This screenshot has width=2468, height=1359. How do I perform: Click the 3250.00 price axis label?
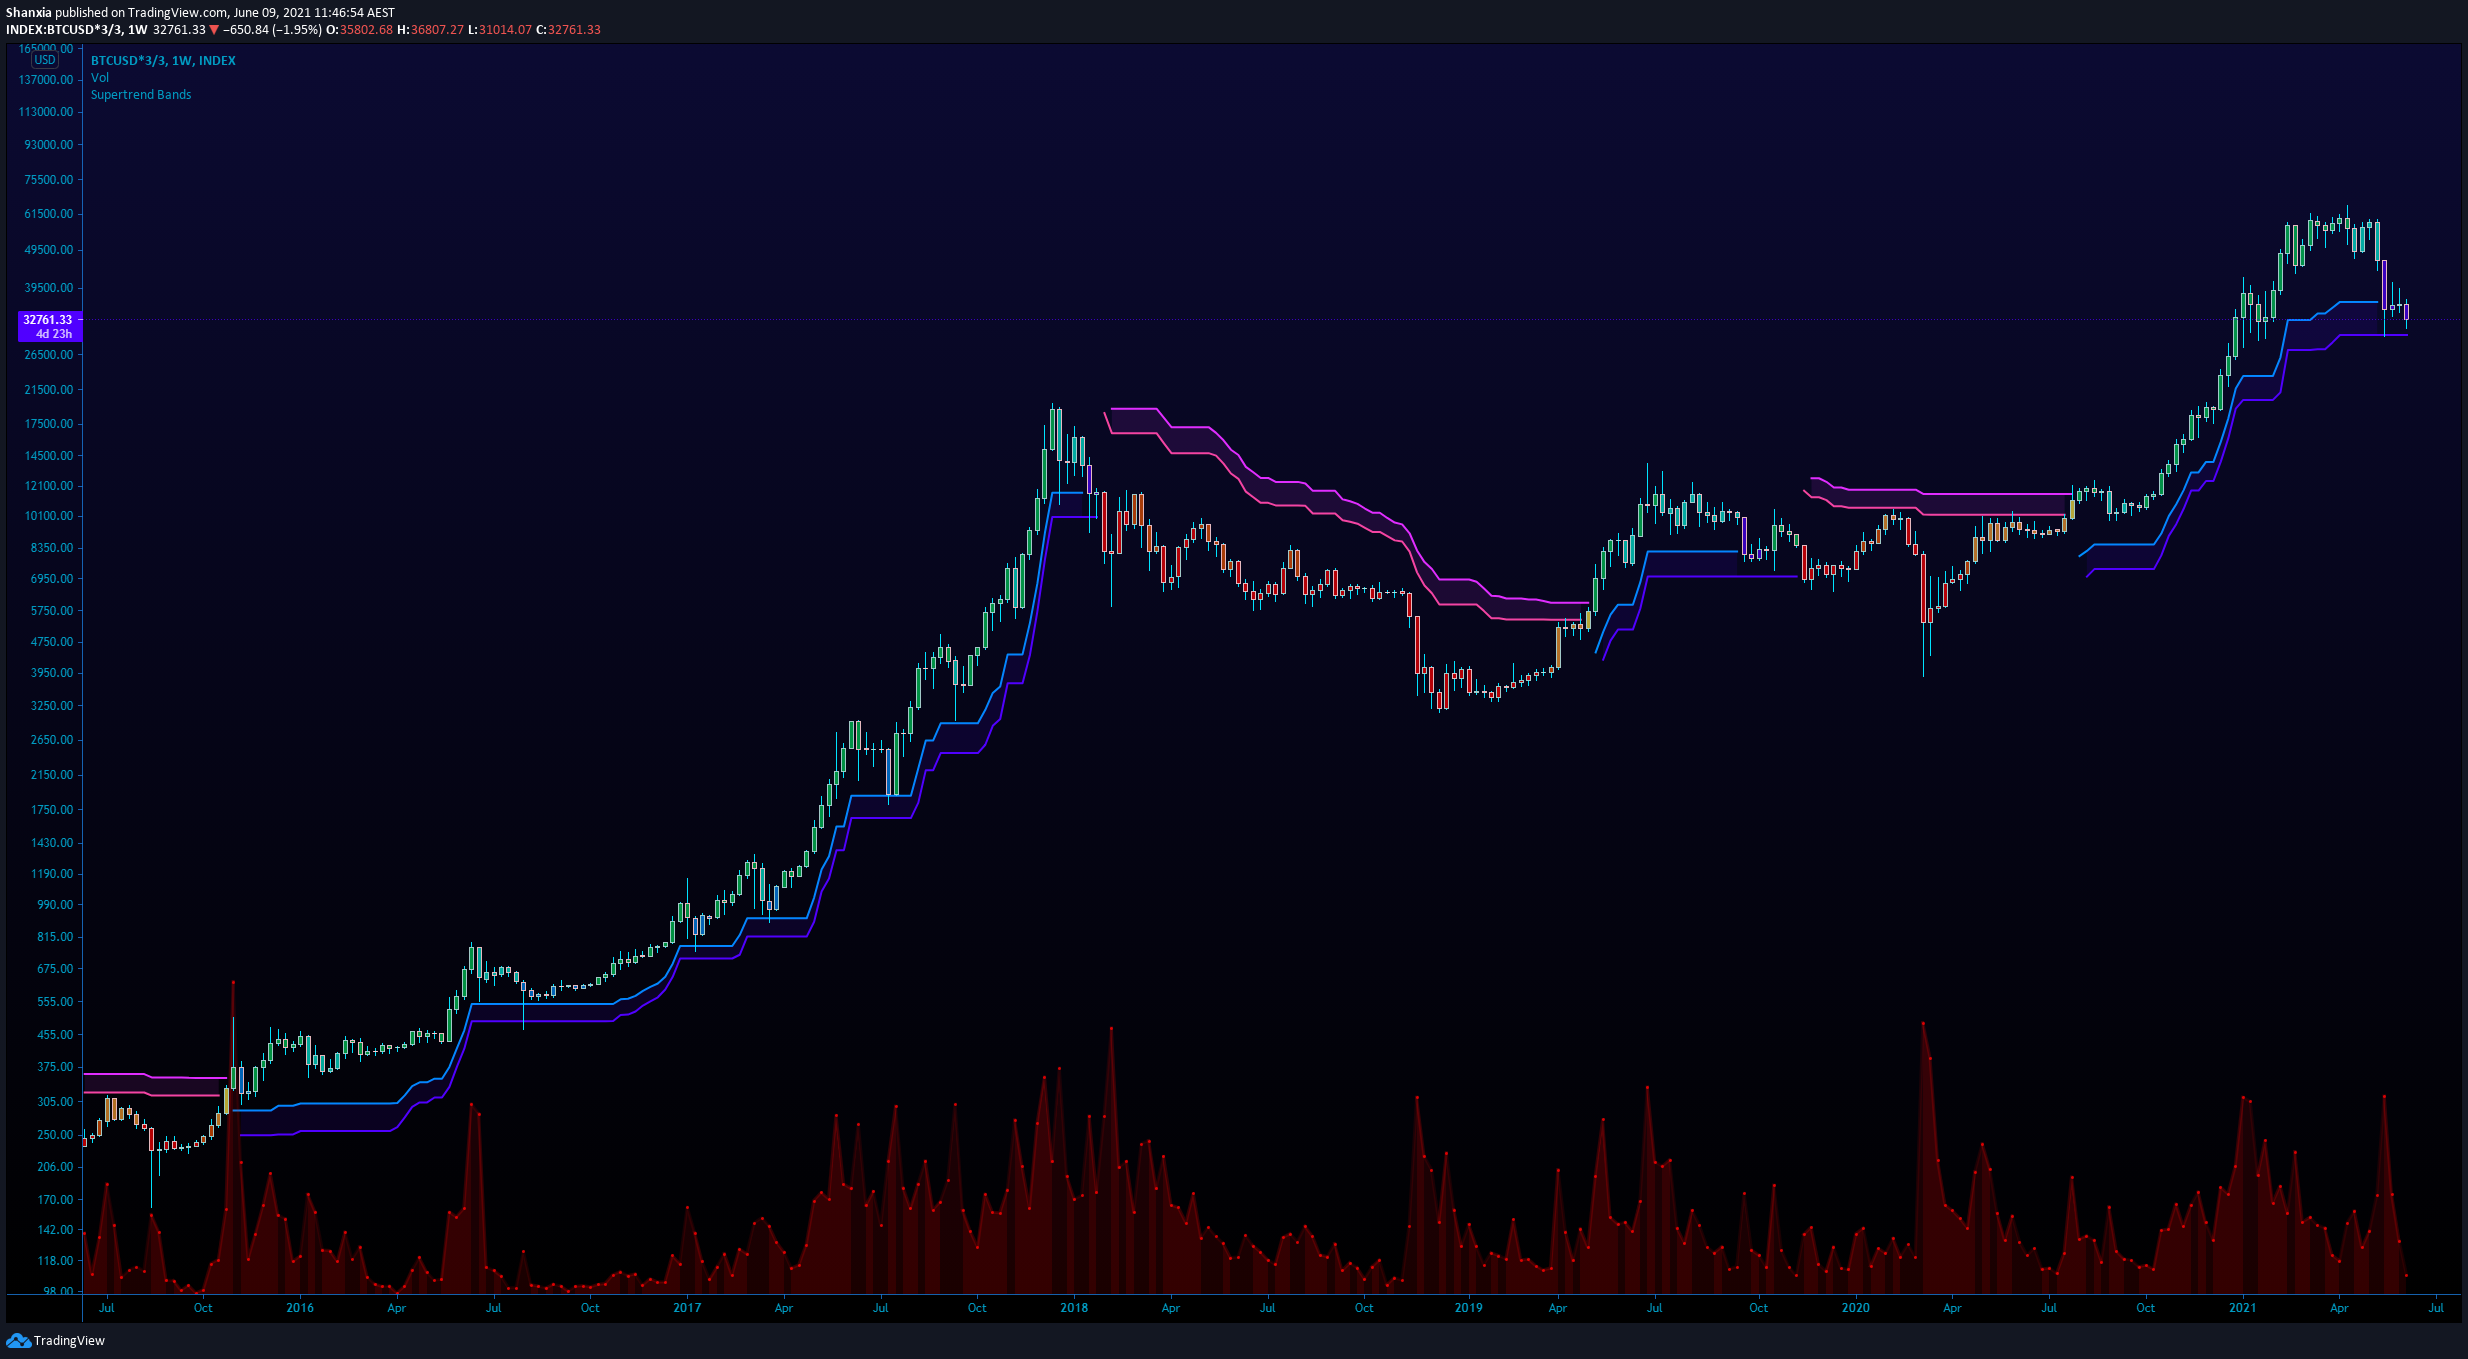[x=52, y=706]
